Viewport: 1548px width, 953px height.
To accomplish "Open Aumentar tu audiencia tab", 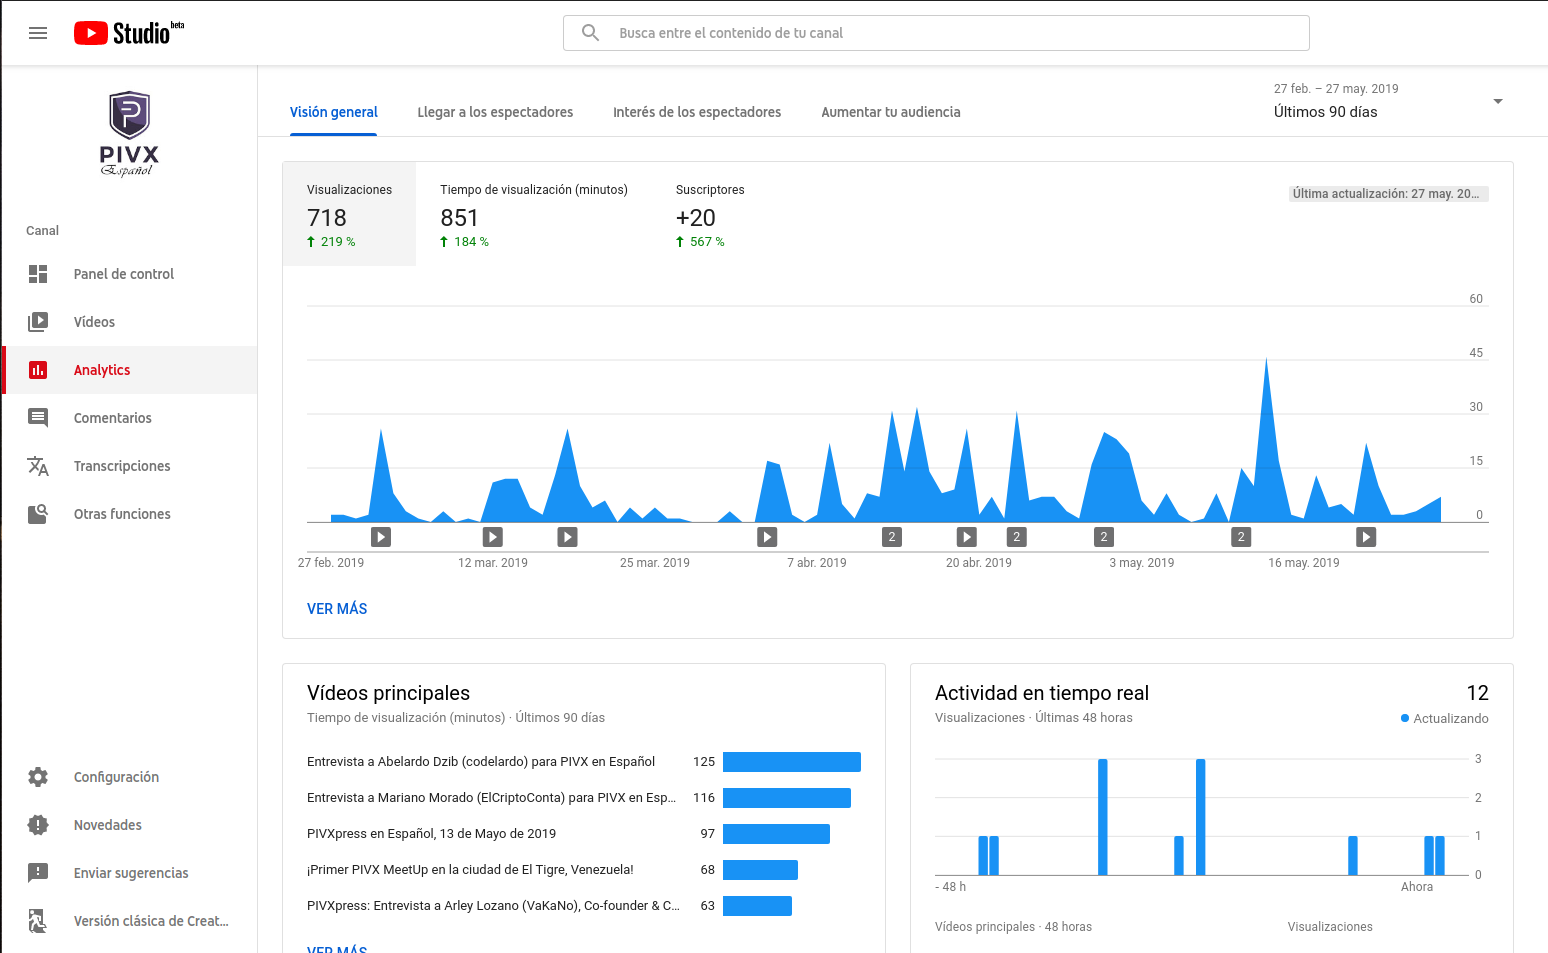I will coord(891,112).
